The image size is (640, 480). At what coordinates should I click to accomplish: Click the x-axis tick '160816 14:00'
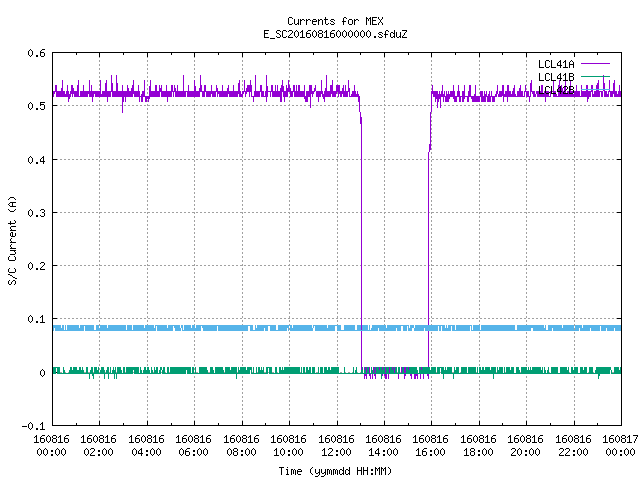point(383,446)
